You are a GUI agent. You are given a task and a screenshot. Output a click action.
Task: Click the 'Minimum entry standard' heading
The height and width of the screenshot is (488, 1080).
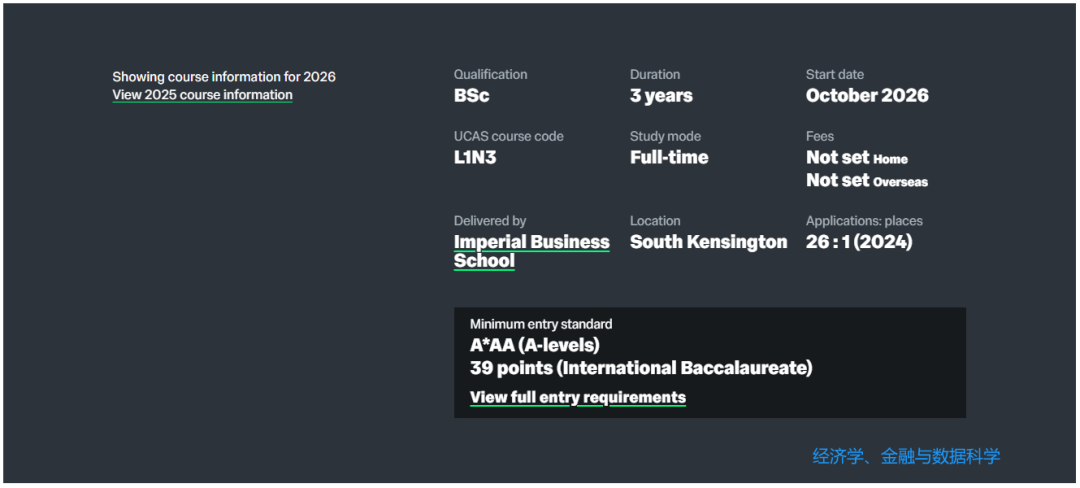pos(540,324)
